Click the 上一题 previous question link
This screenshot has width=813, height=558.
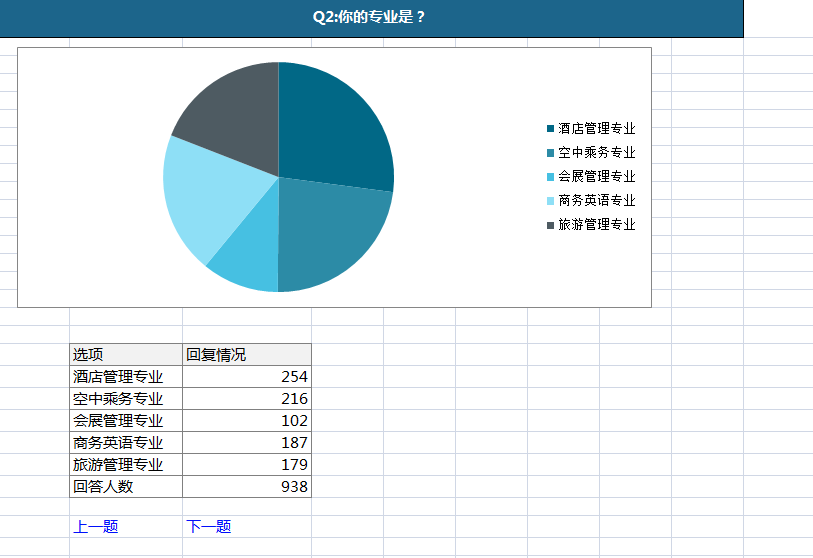[x=95, y=527]
